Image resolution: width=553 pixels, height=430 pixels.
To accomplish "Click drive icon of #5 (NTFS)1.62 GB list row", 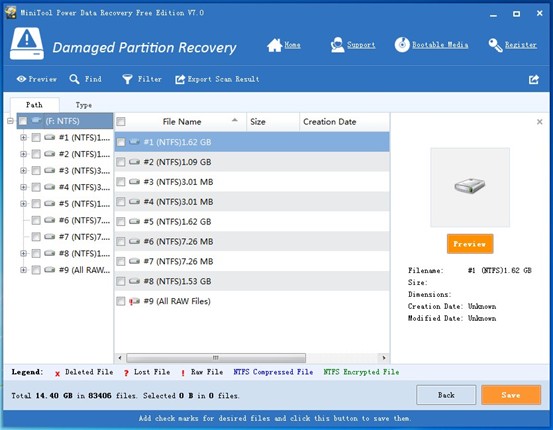I will (x=134, y=222).
